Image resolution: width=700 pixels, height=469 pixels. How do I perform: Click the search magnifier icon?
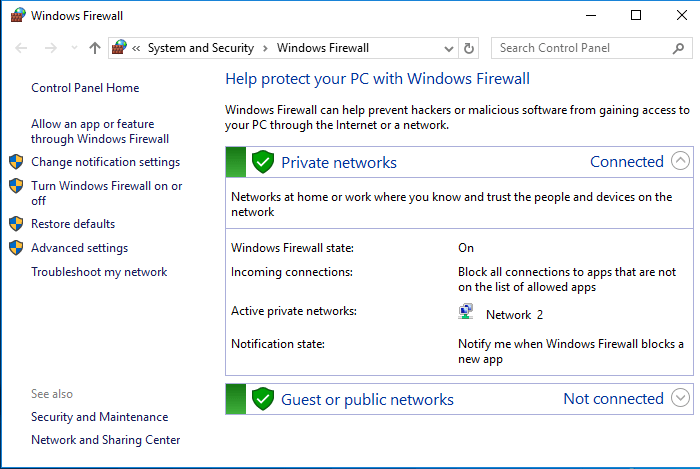point(678,48)
